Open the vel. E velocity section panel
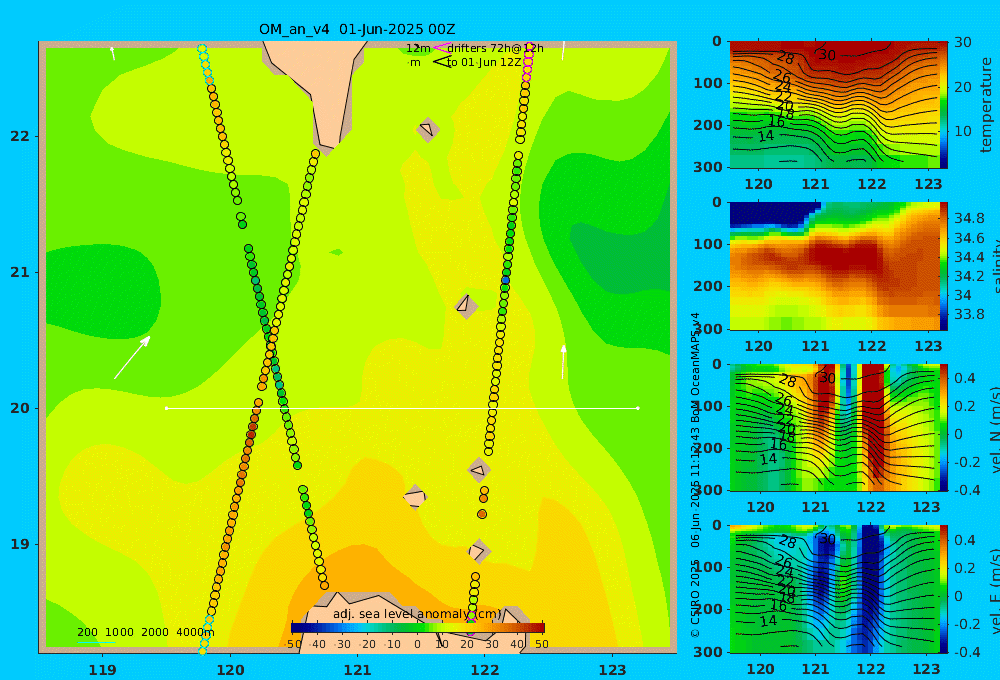 click(x=835, y=589)
